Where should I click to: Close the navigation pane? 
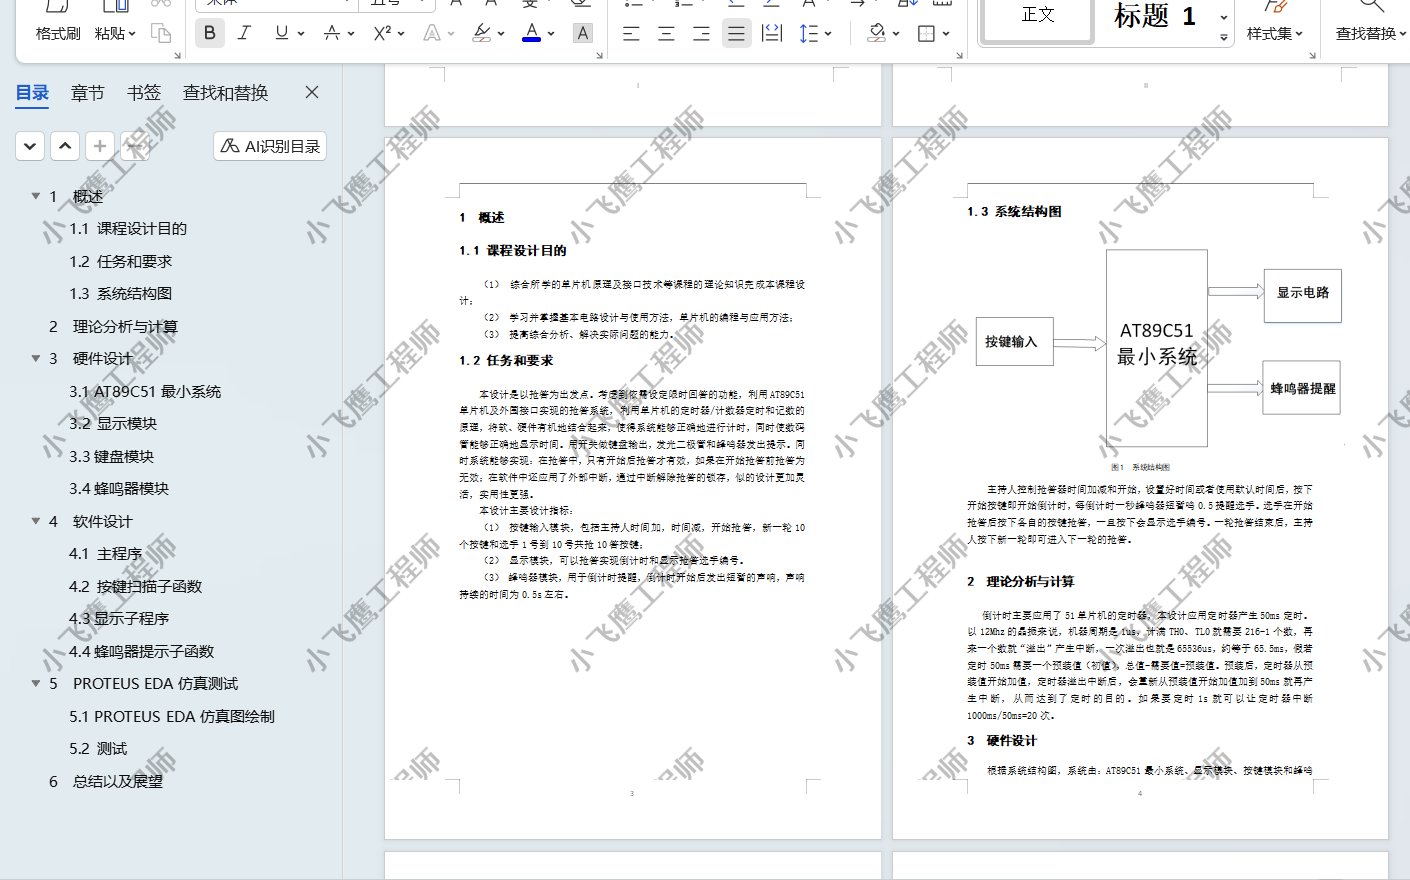tap(312, 92)
